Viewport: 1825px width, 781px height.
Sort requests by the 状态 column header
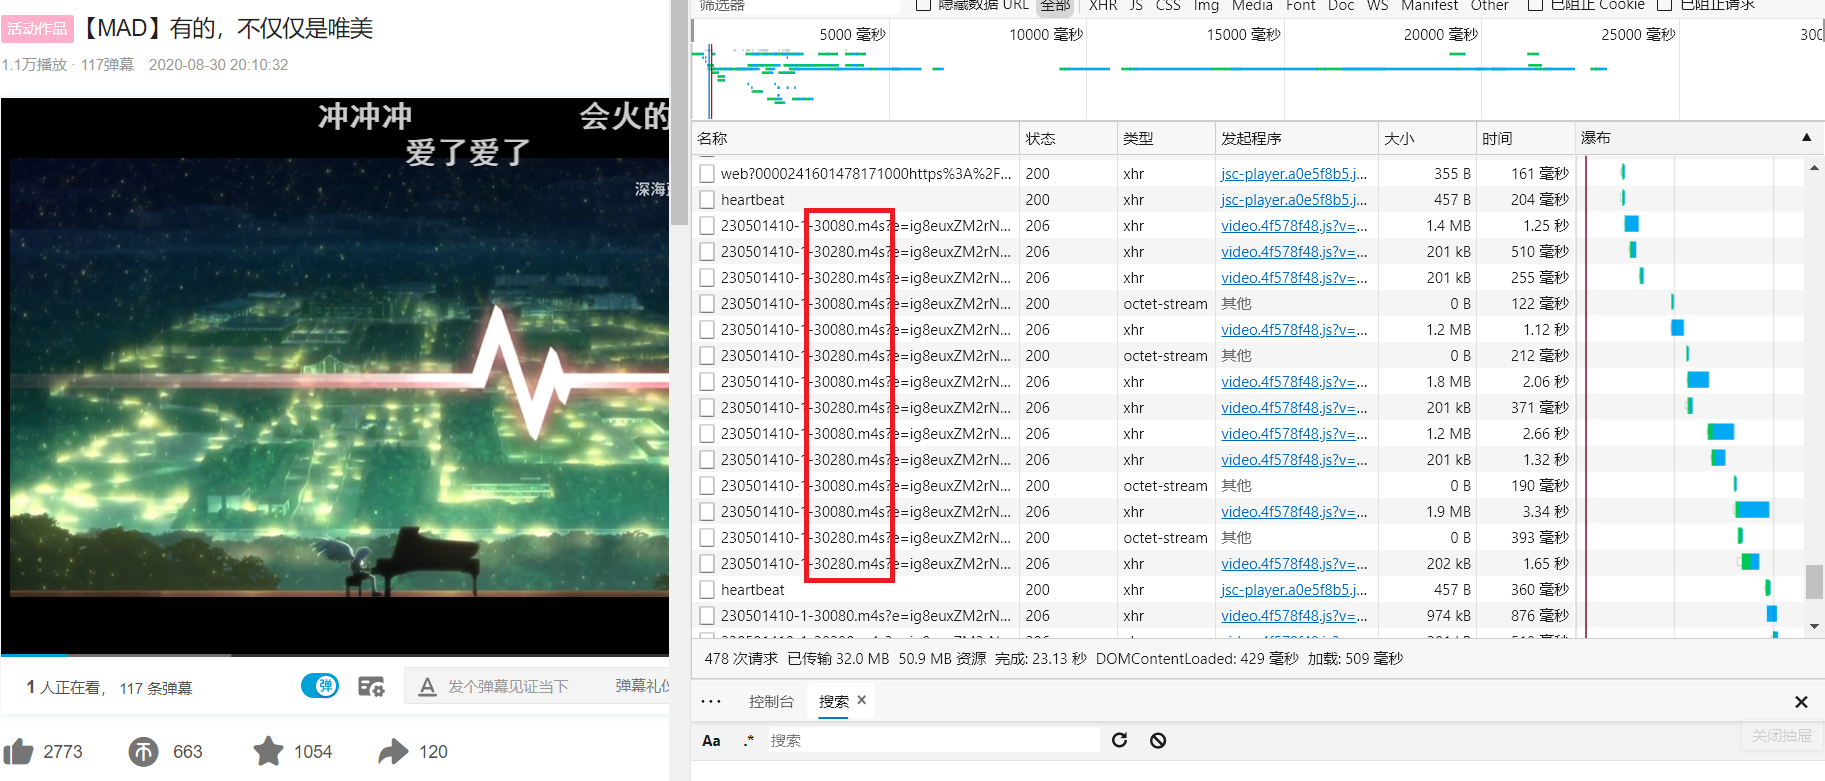(1068, 138)
